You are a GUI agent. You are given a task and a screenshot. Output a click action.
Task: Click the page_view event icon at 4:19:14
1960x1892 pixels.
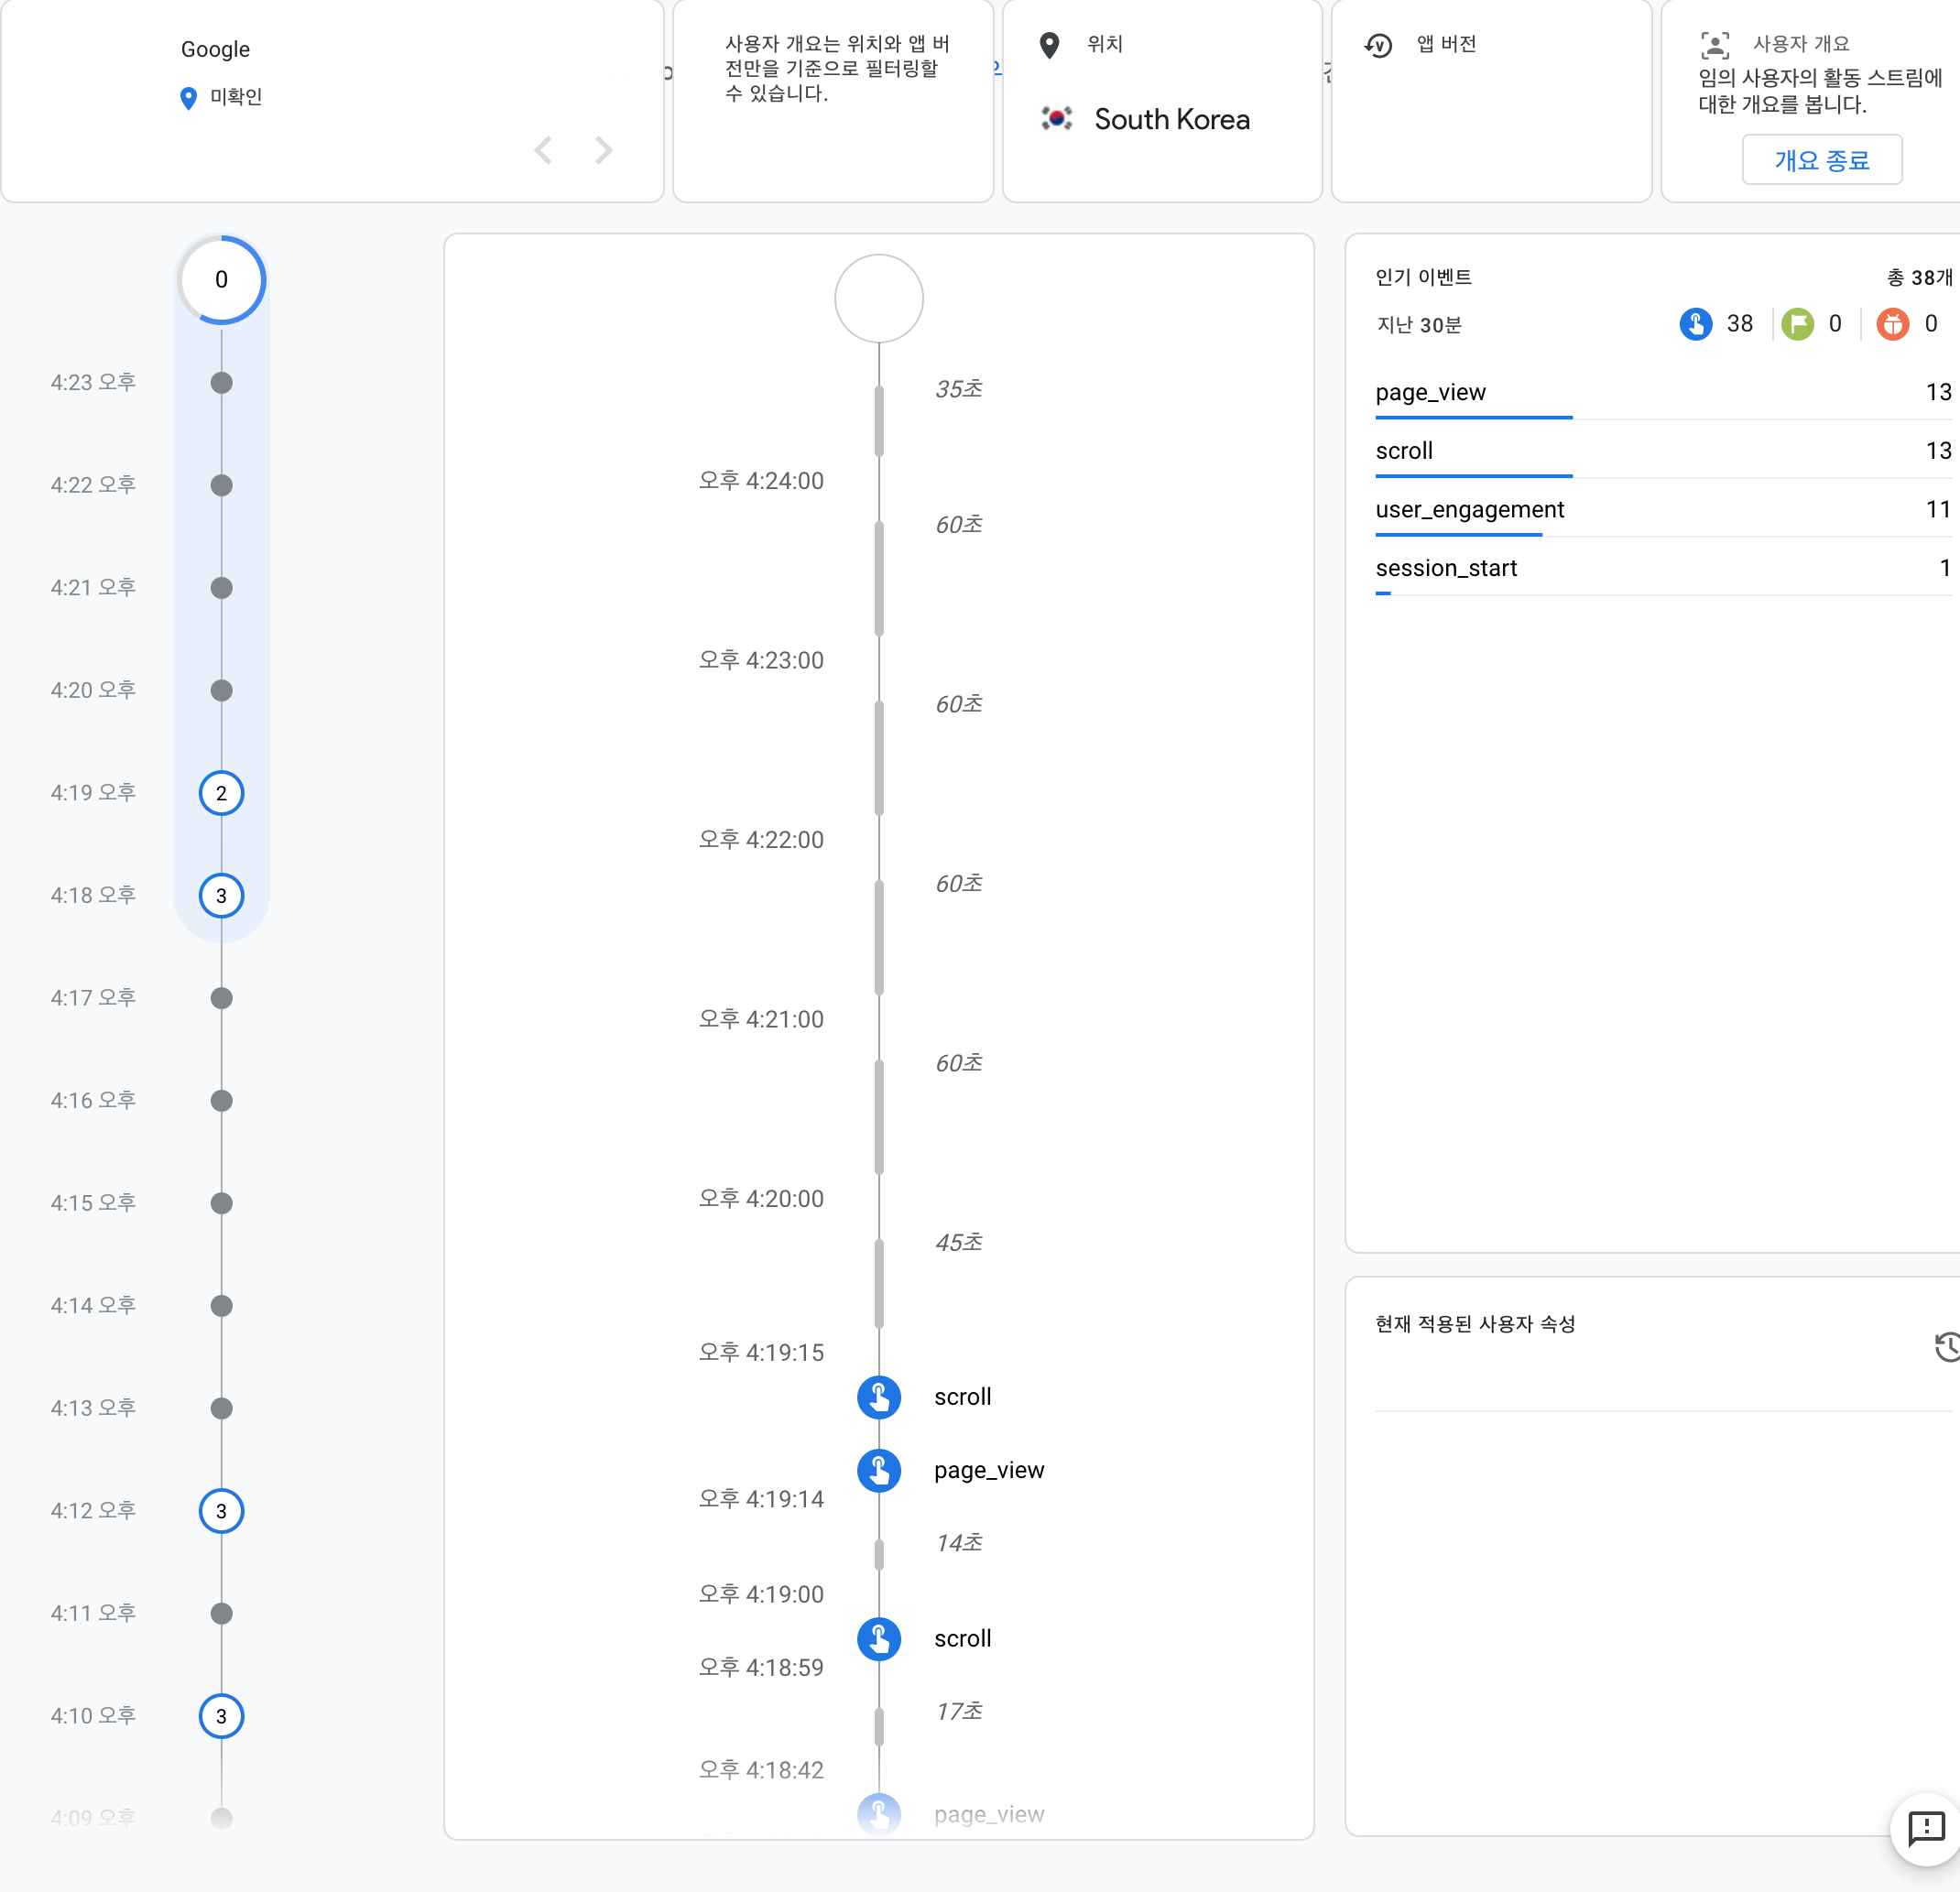tap(879, 1470)
